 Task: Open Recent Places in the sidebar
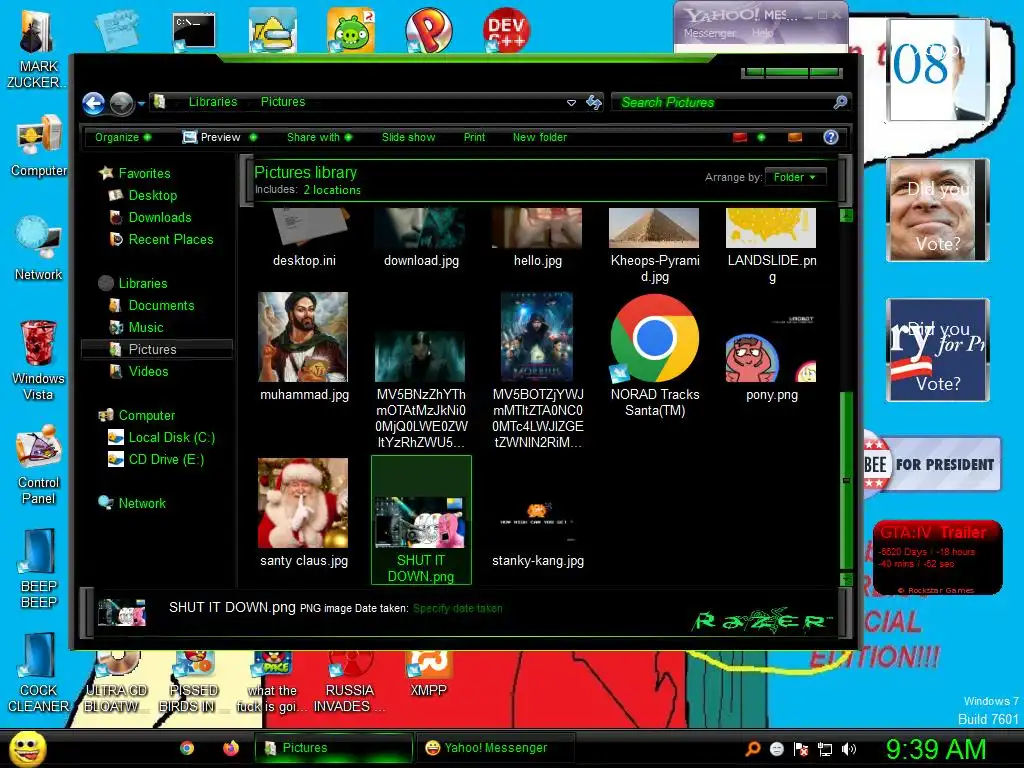point(171,240)
